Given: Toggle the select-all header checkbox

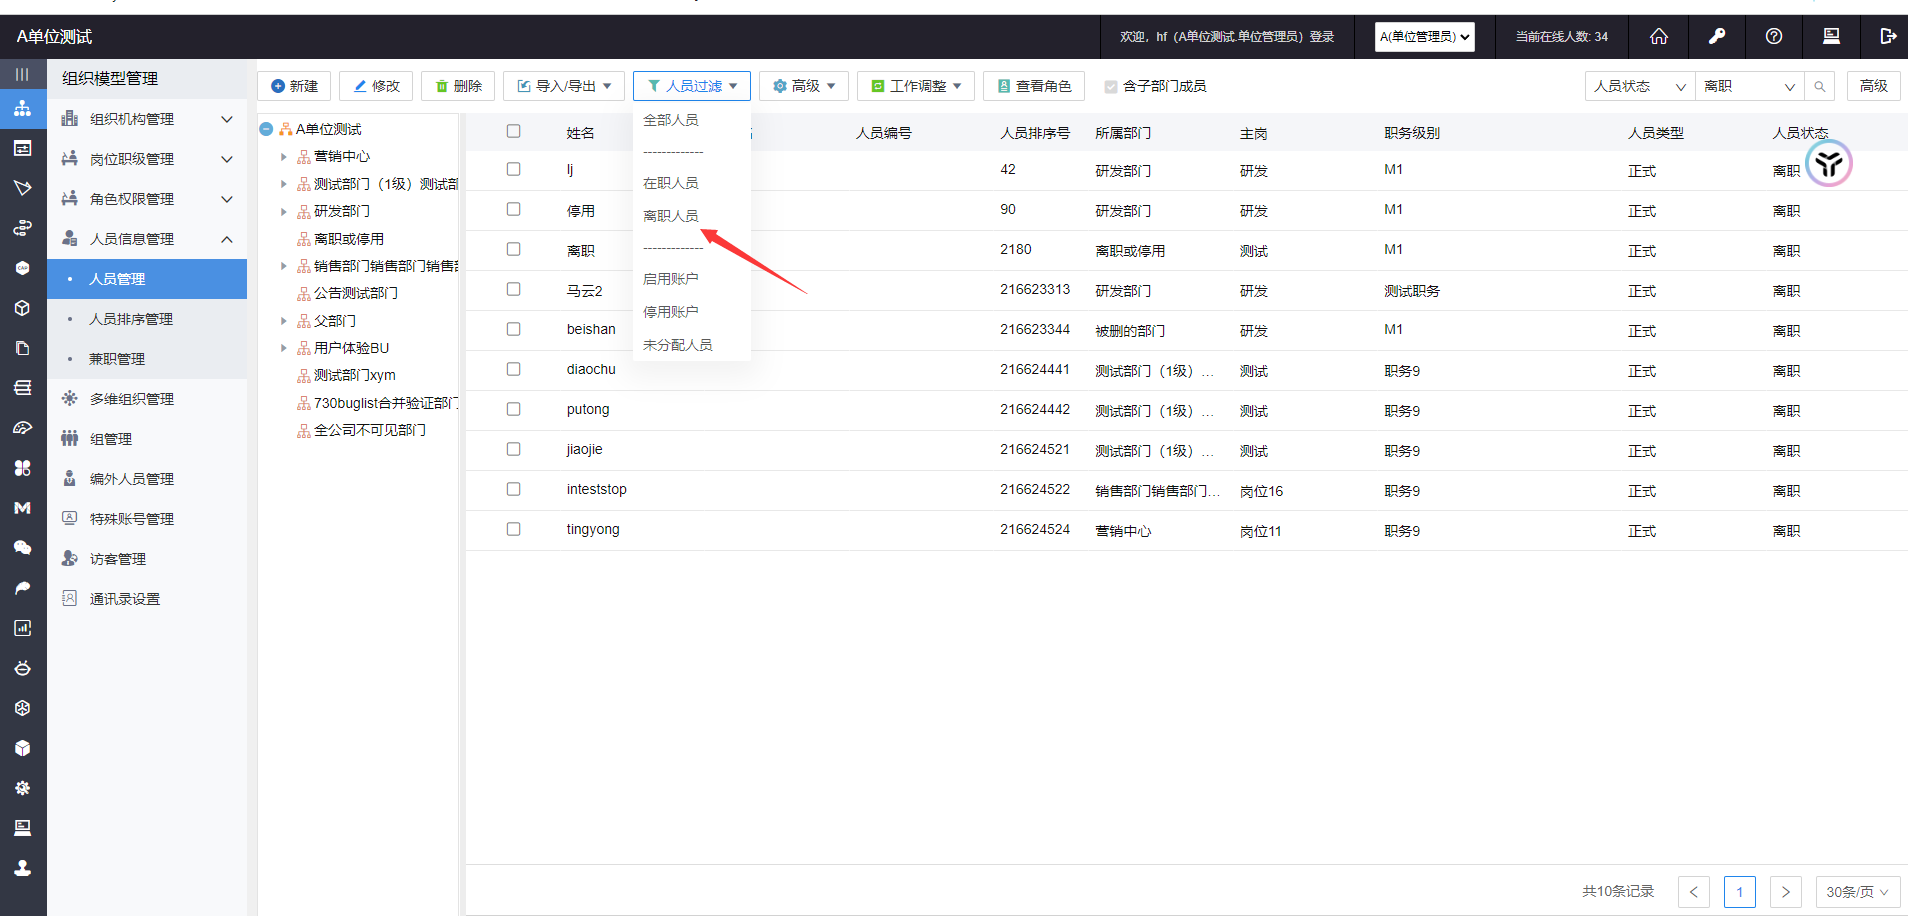Looking at the screenshot, I should click(x=513, y=131).
